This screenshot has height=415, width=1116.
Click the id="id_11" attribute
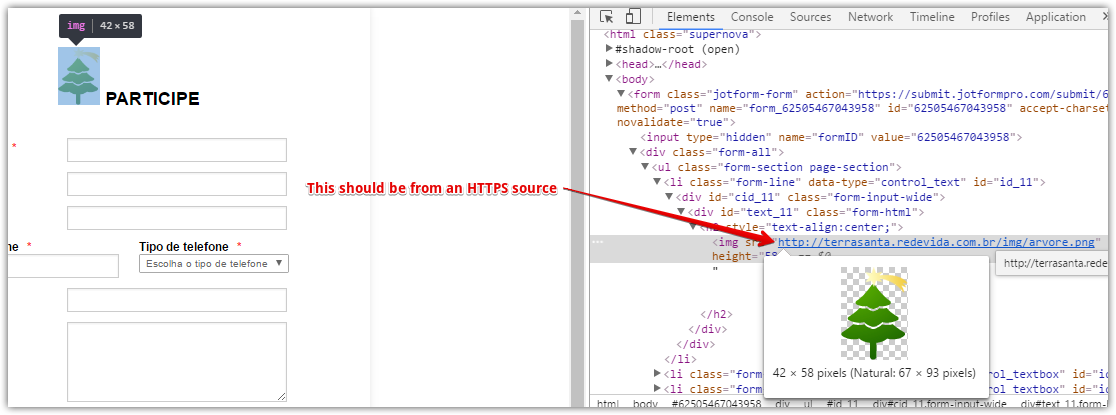click(1004, 182)
